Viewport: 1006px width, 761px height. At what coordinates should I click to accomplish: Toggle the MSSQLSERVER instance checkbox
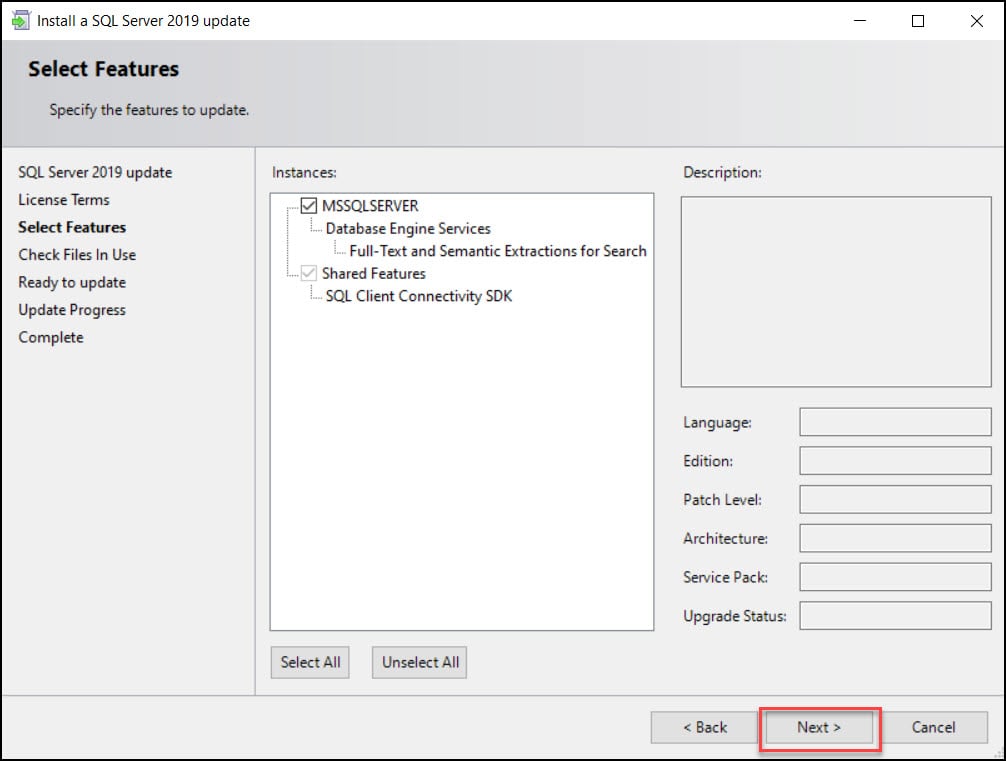pyautogui.click(x=309, y=205)
